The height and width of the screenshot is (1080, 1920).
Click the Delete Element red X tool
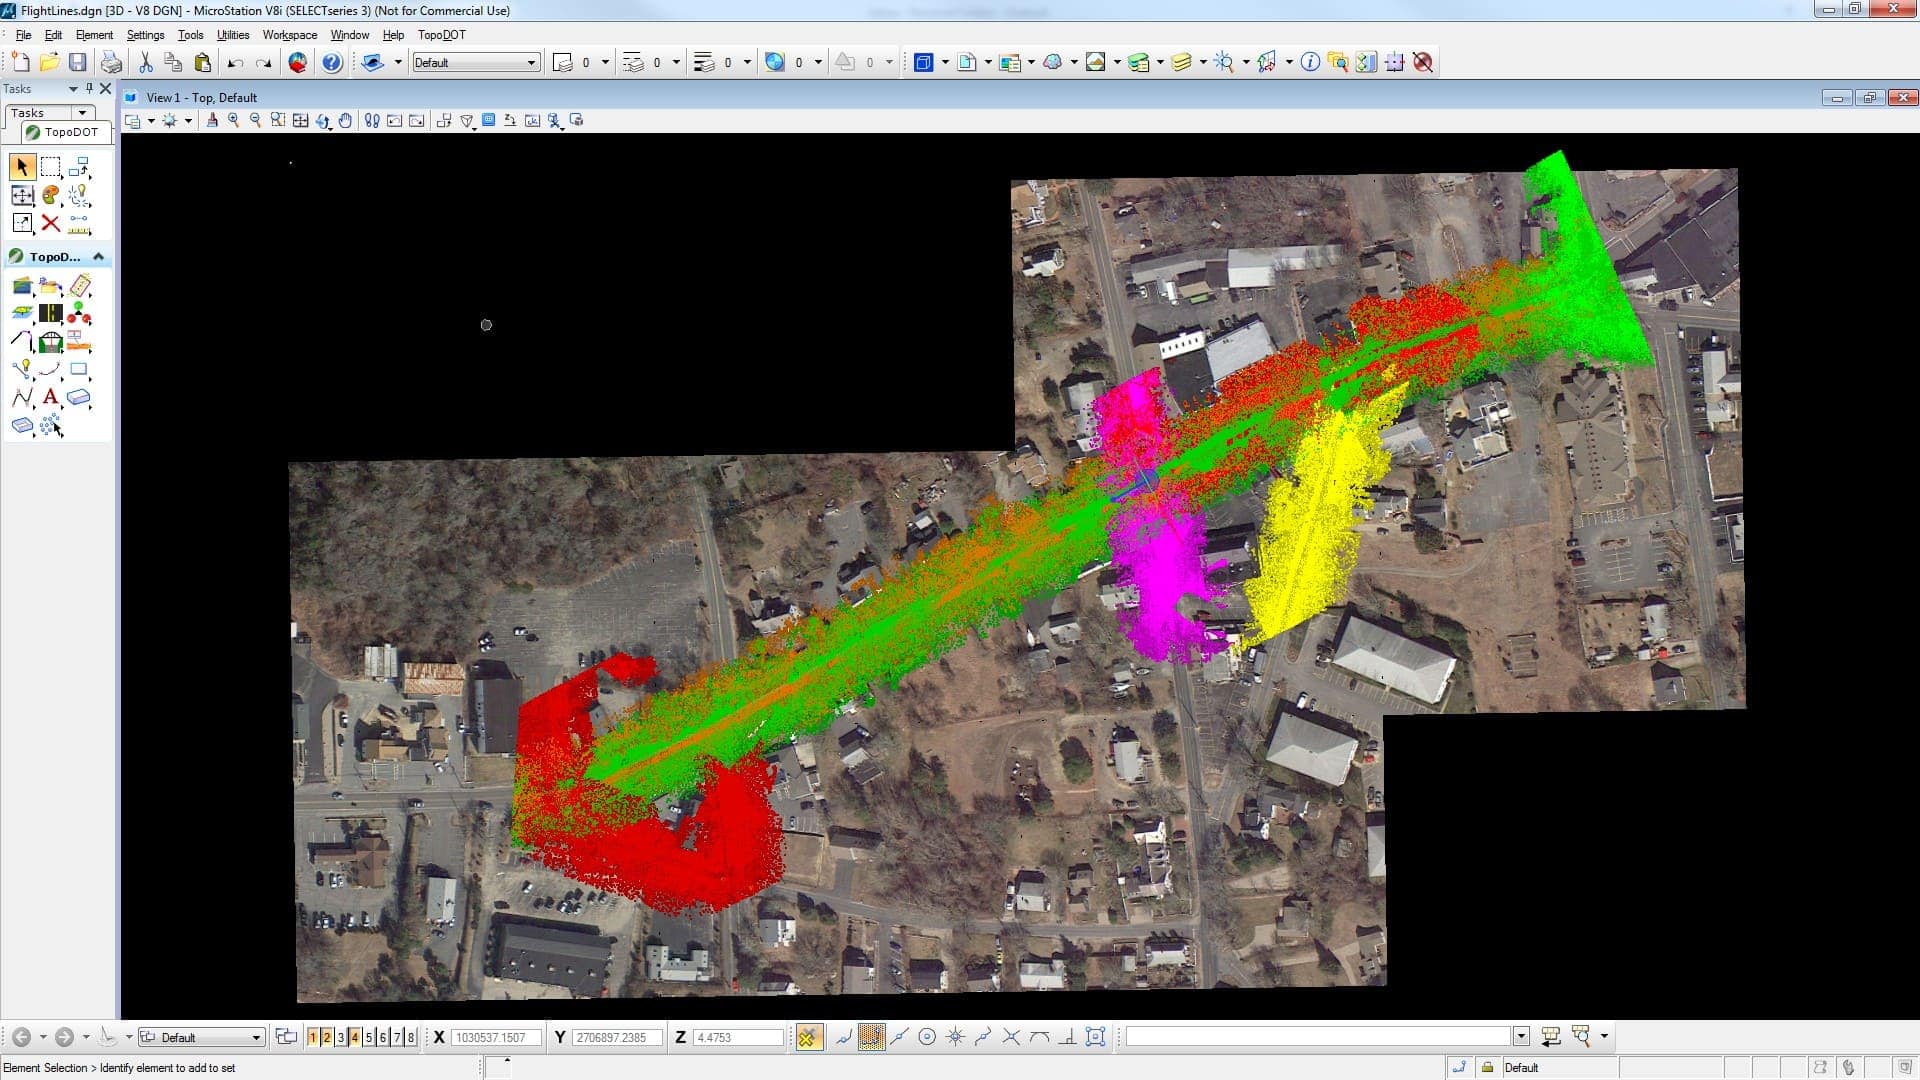[51, 224]
